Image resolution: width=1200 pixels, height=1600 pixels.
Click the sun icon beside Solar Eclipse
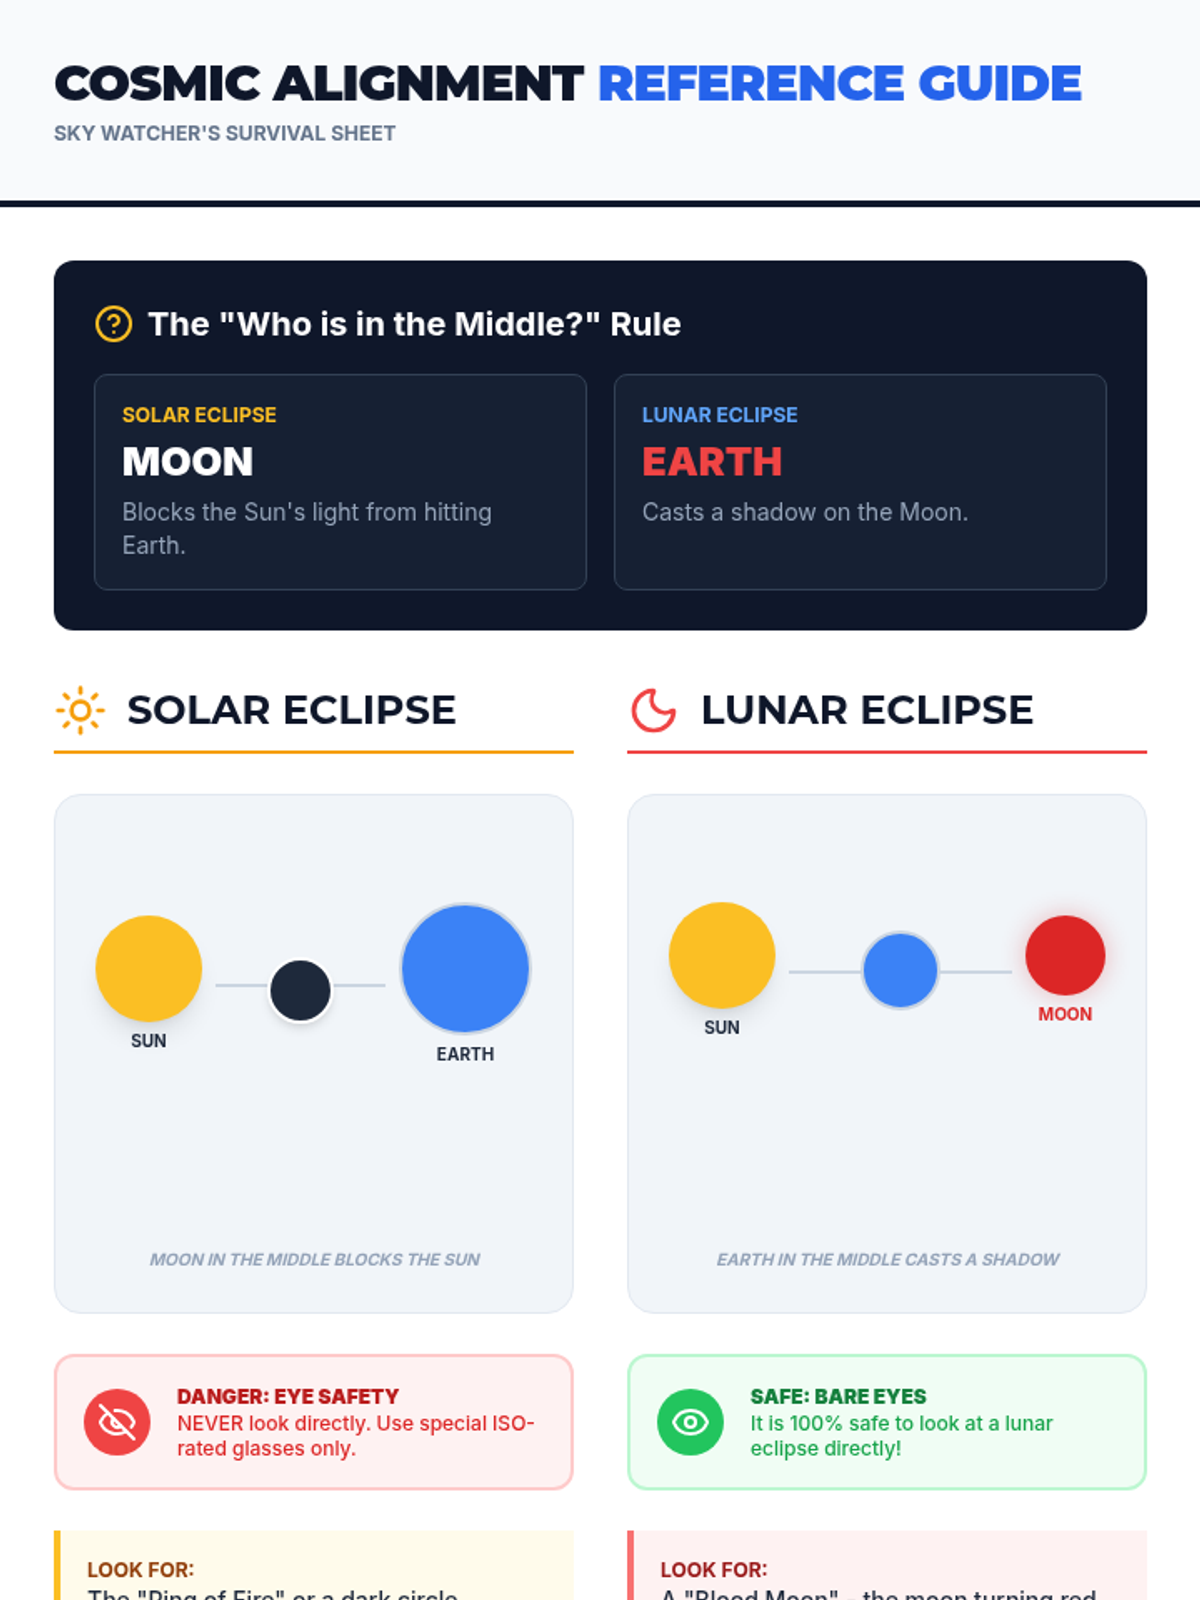(x=80, y=711)
